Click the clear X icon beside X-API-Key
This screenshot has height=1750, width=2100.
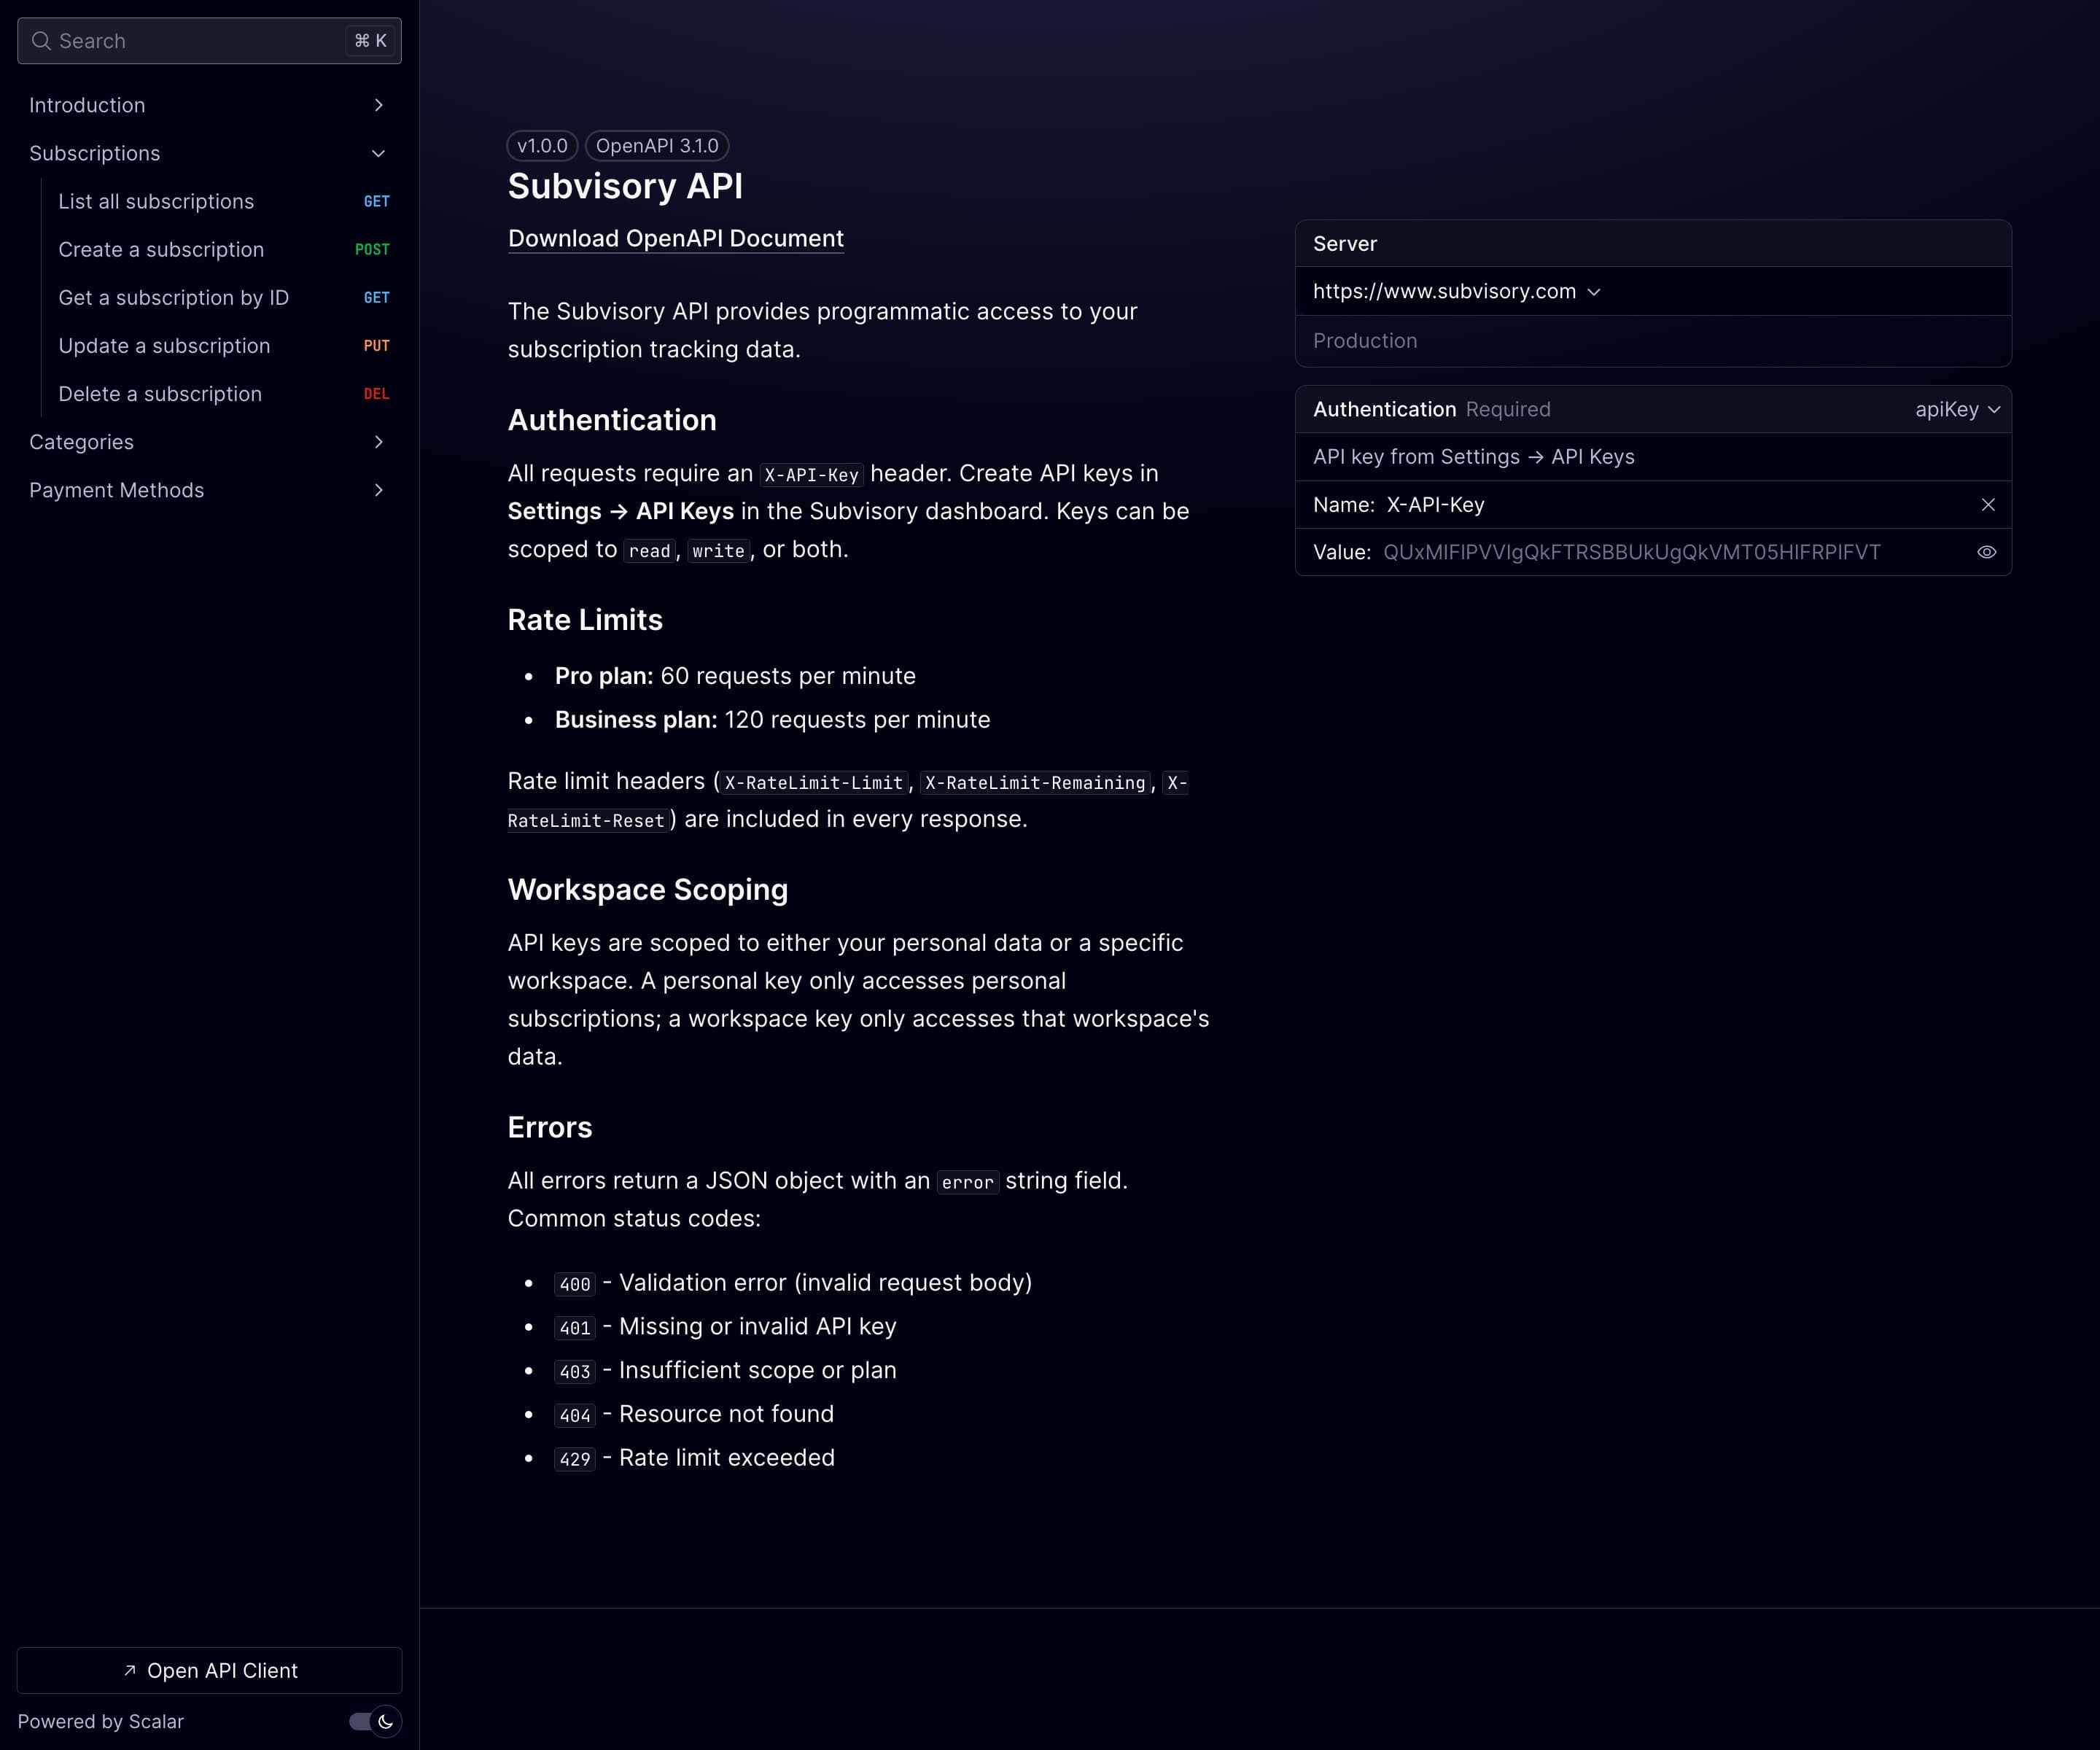tap(1988, 505)
